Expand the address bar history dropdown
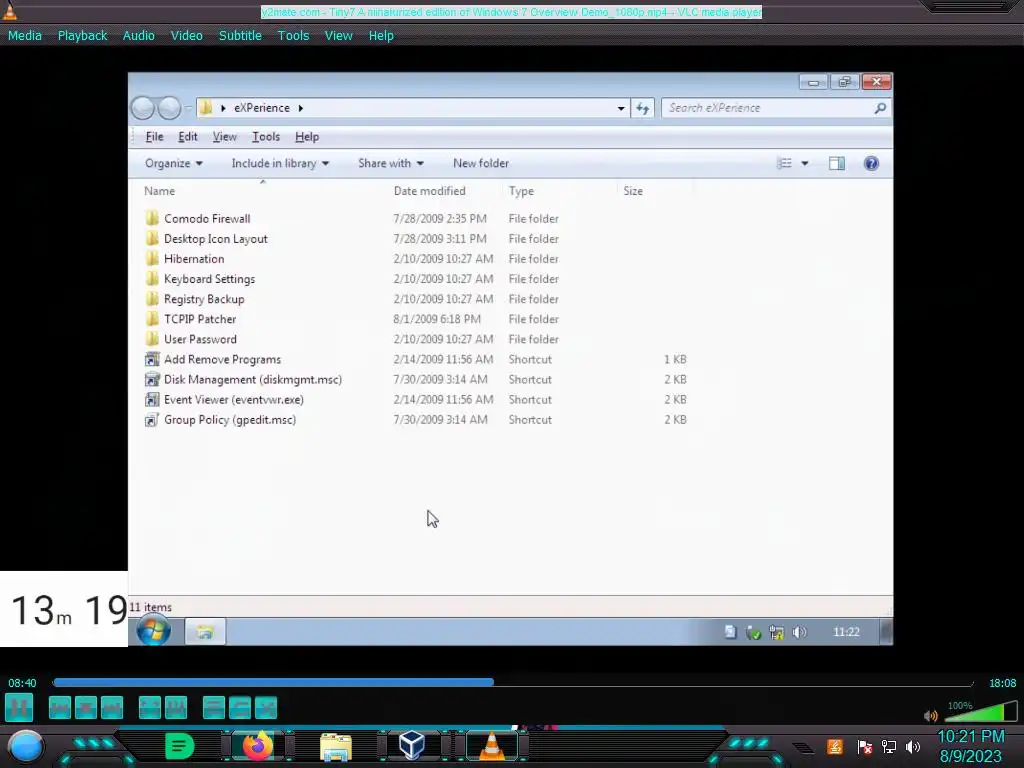1024x768 pixels. click(621, 108)
